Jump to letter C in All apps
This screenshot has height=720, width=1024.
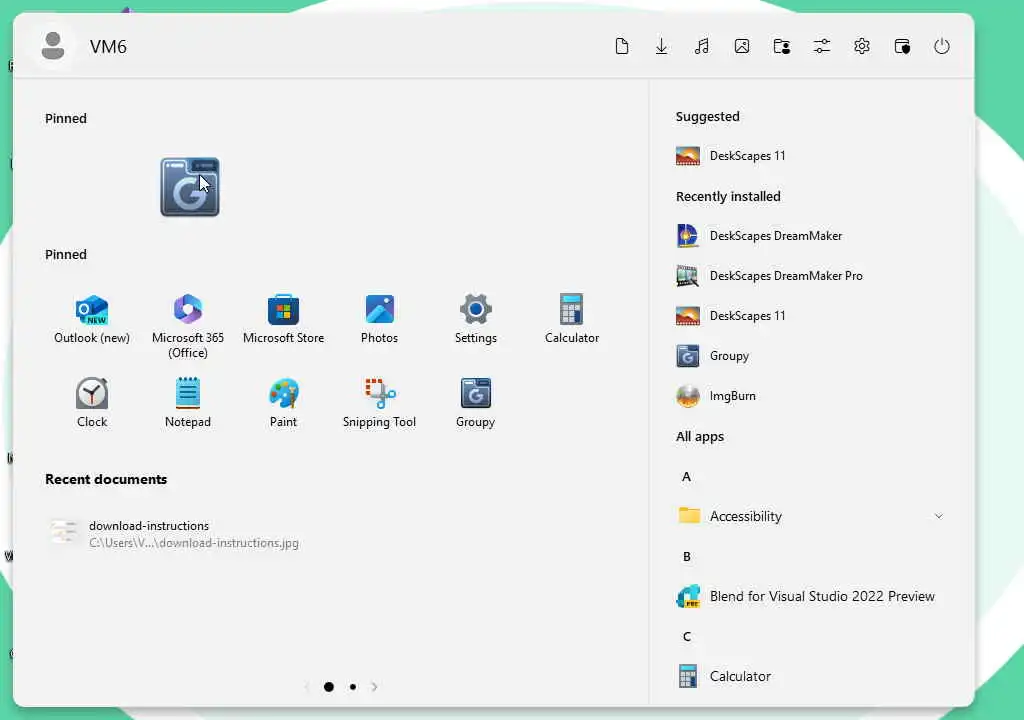click(x=686, y=636)
